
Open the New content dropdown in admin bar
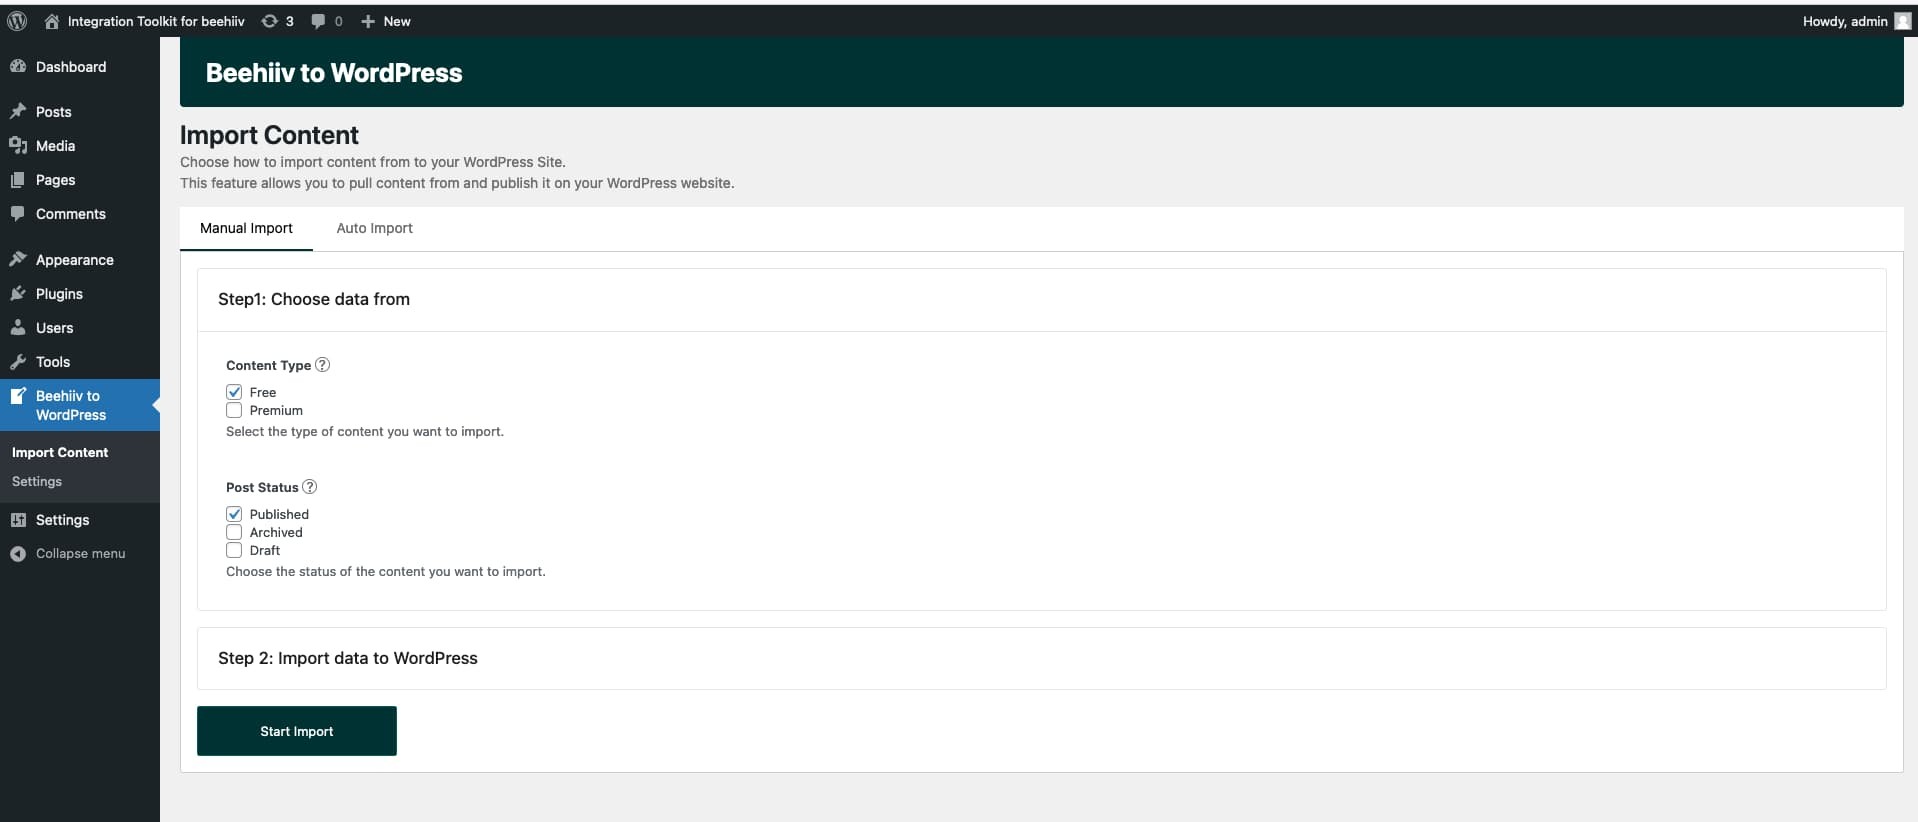point(386,21)
